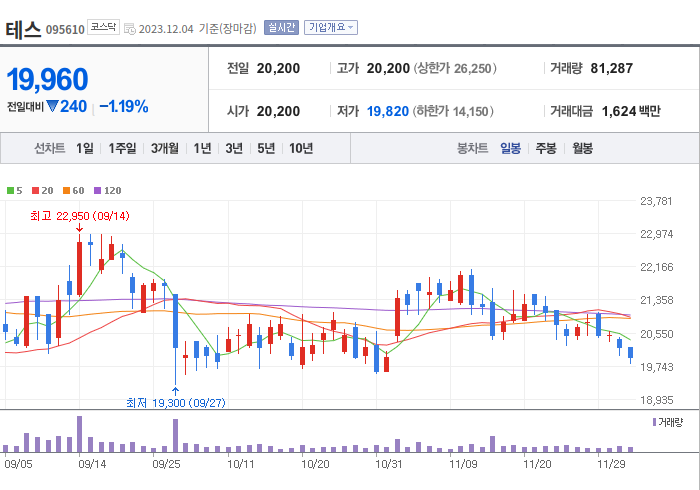
Task: Click the 22,974 price axis label
Action: tap(656, 234)
